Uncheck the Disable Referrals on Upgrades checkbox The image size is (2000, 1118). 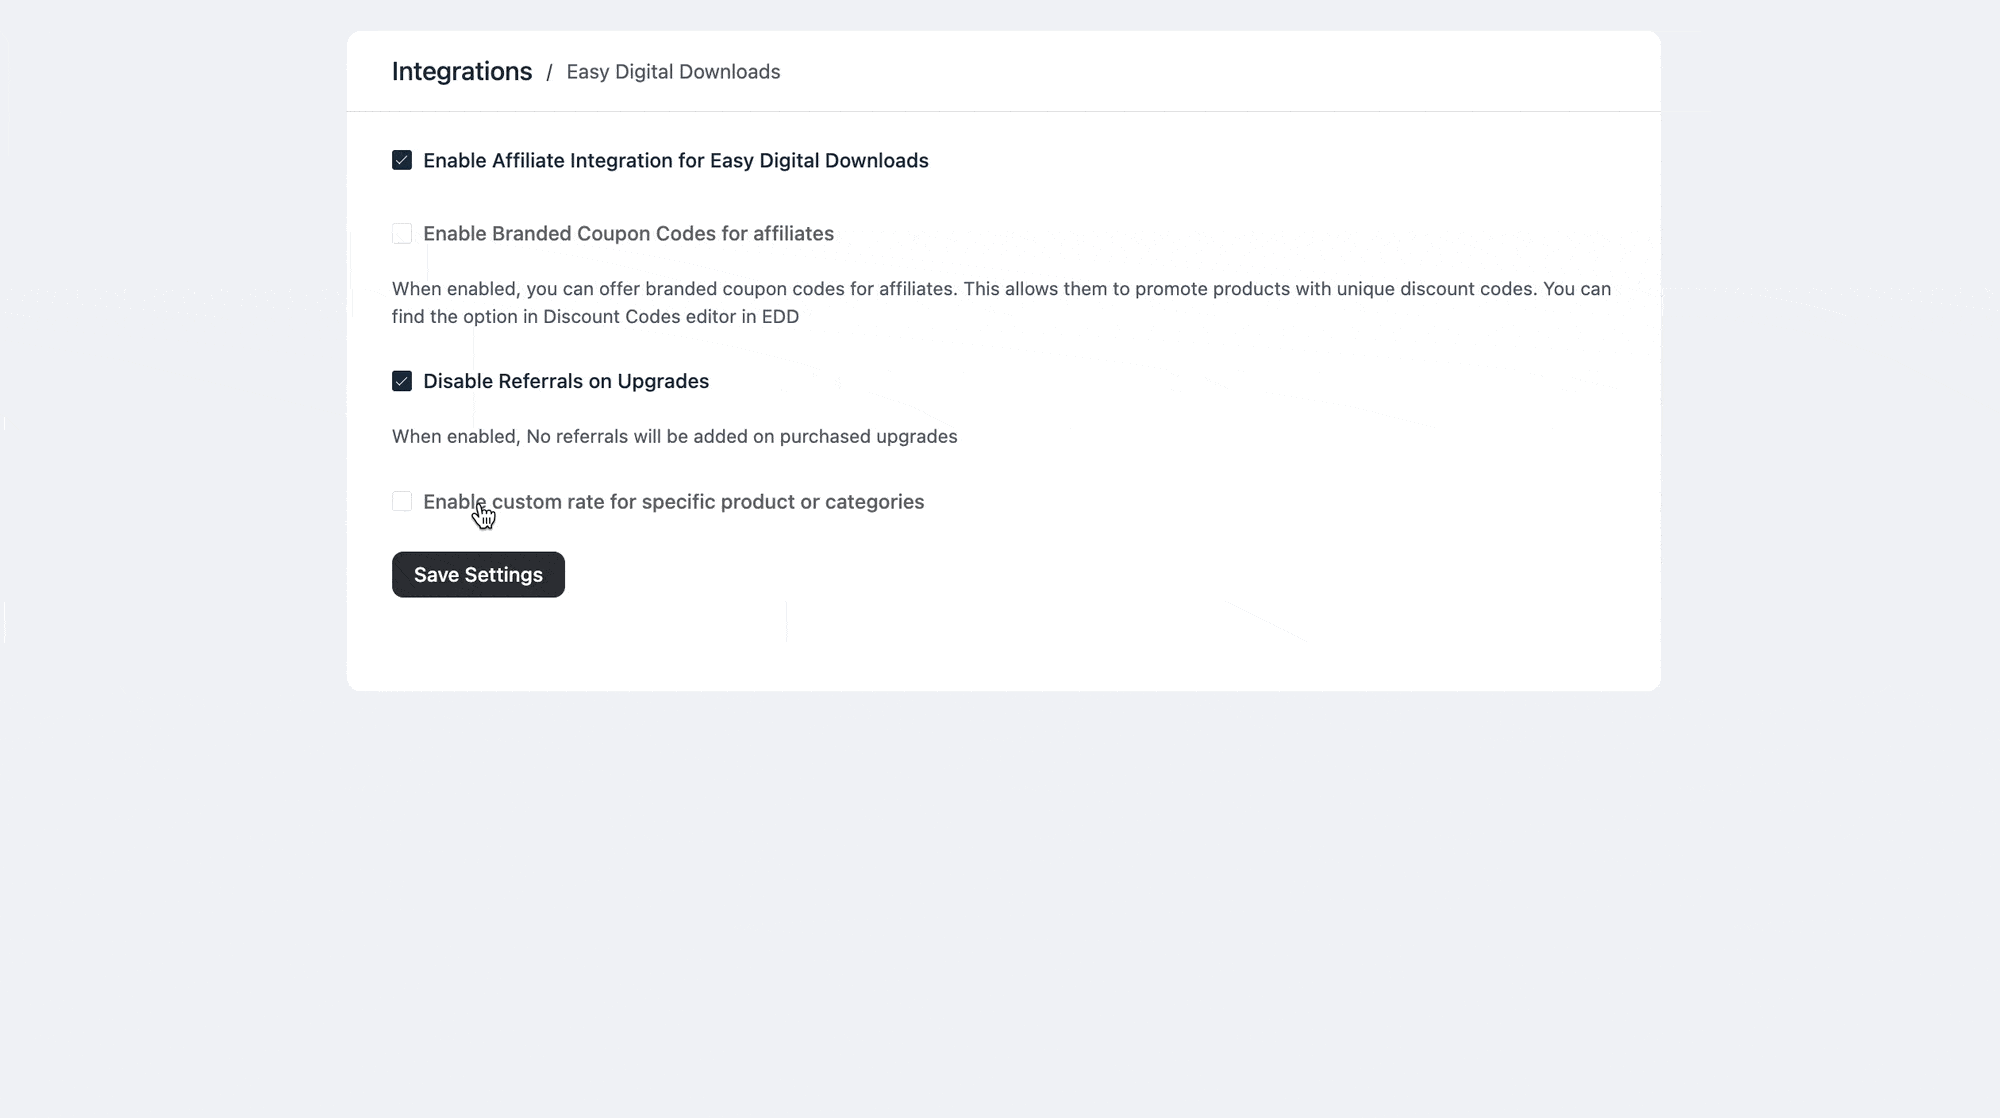(402, 382)
